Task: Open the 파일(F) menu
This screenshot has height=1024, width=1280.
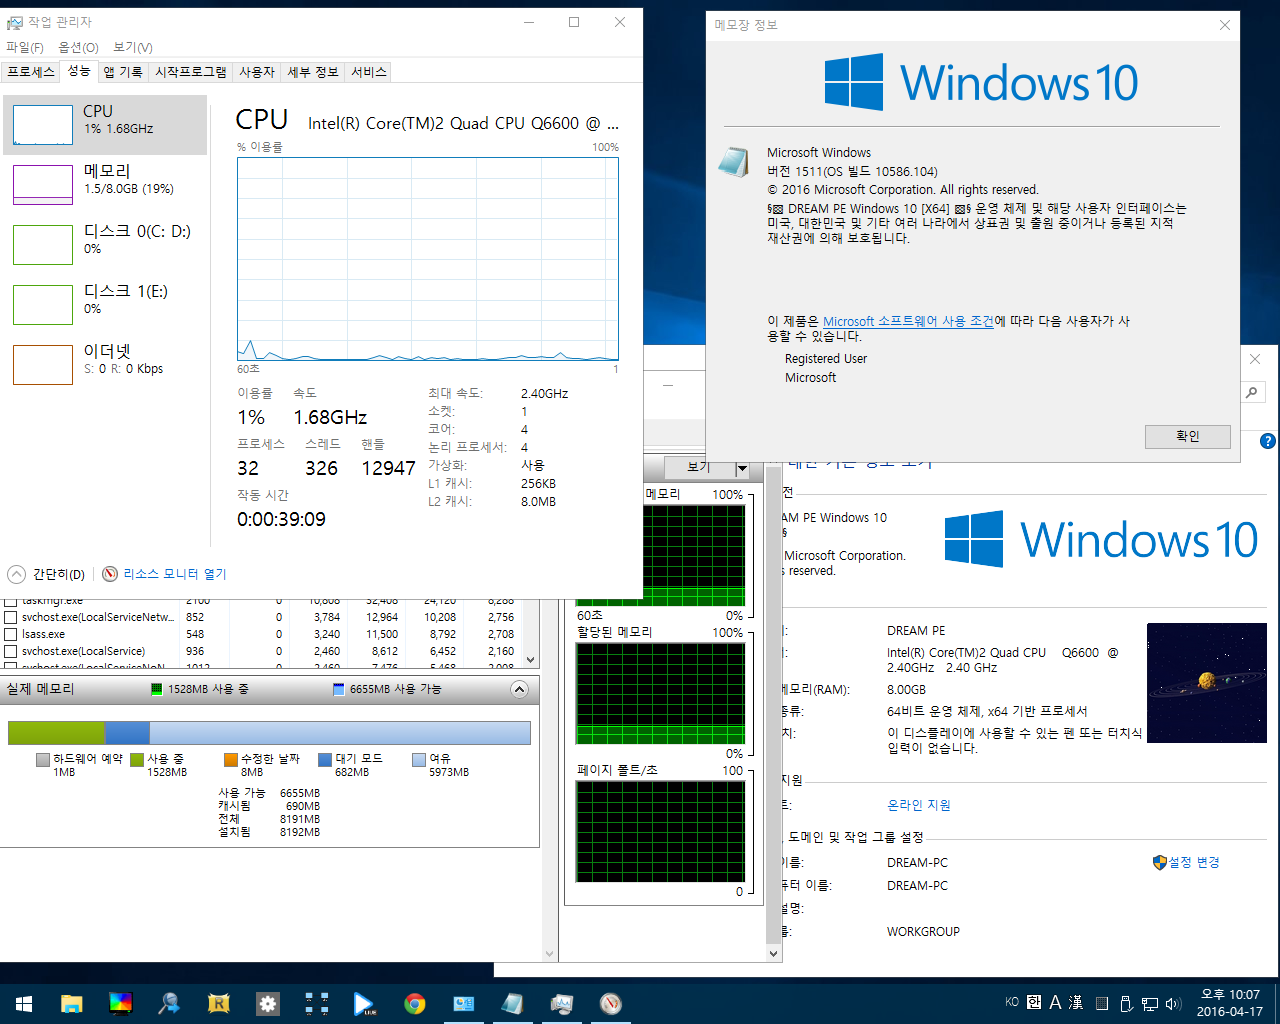Action: point(25,47)
